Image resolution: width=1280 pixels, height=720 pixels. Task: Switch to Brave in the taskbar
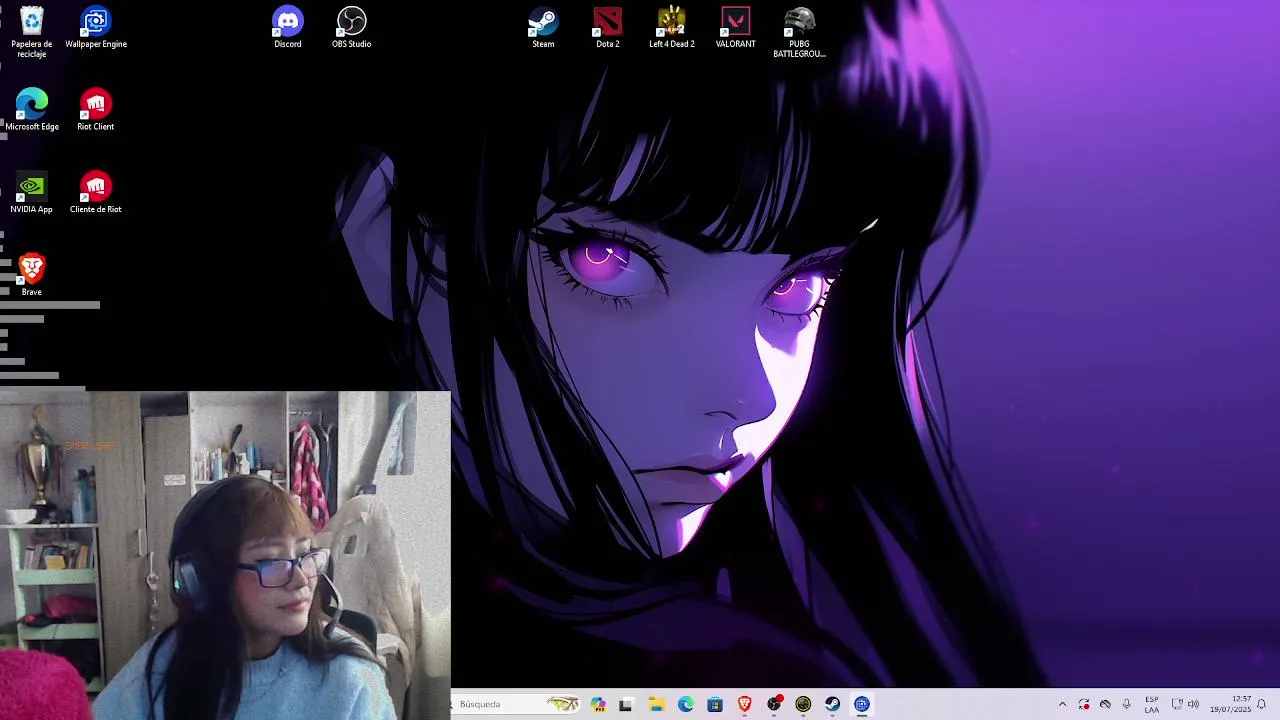(744, 704)
